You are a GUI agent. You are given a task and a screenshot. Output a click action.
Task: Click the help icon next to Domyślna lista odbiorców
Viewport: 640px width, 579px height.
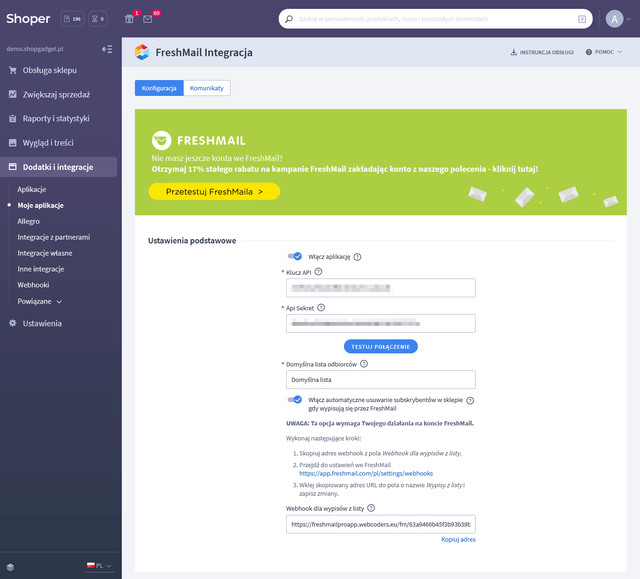pyautogui.click(x=364, y=364)
